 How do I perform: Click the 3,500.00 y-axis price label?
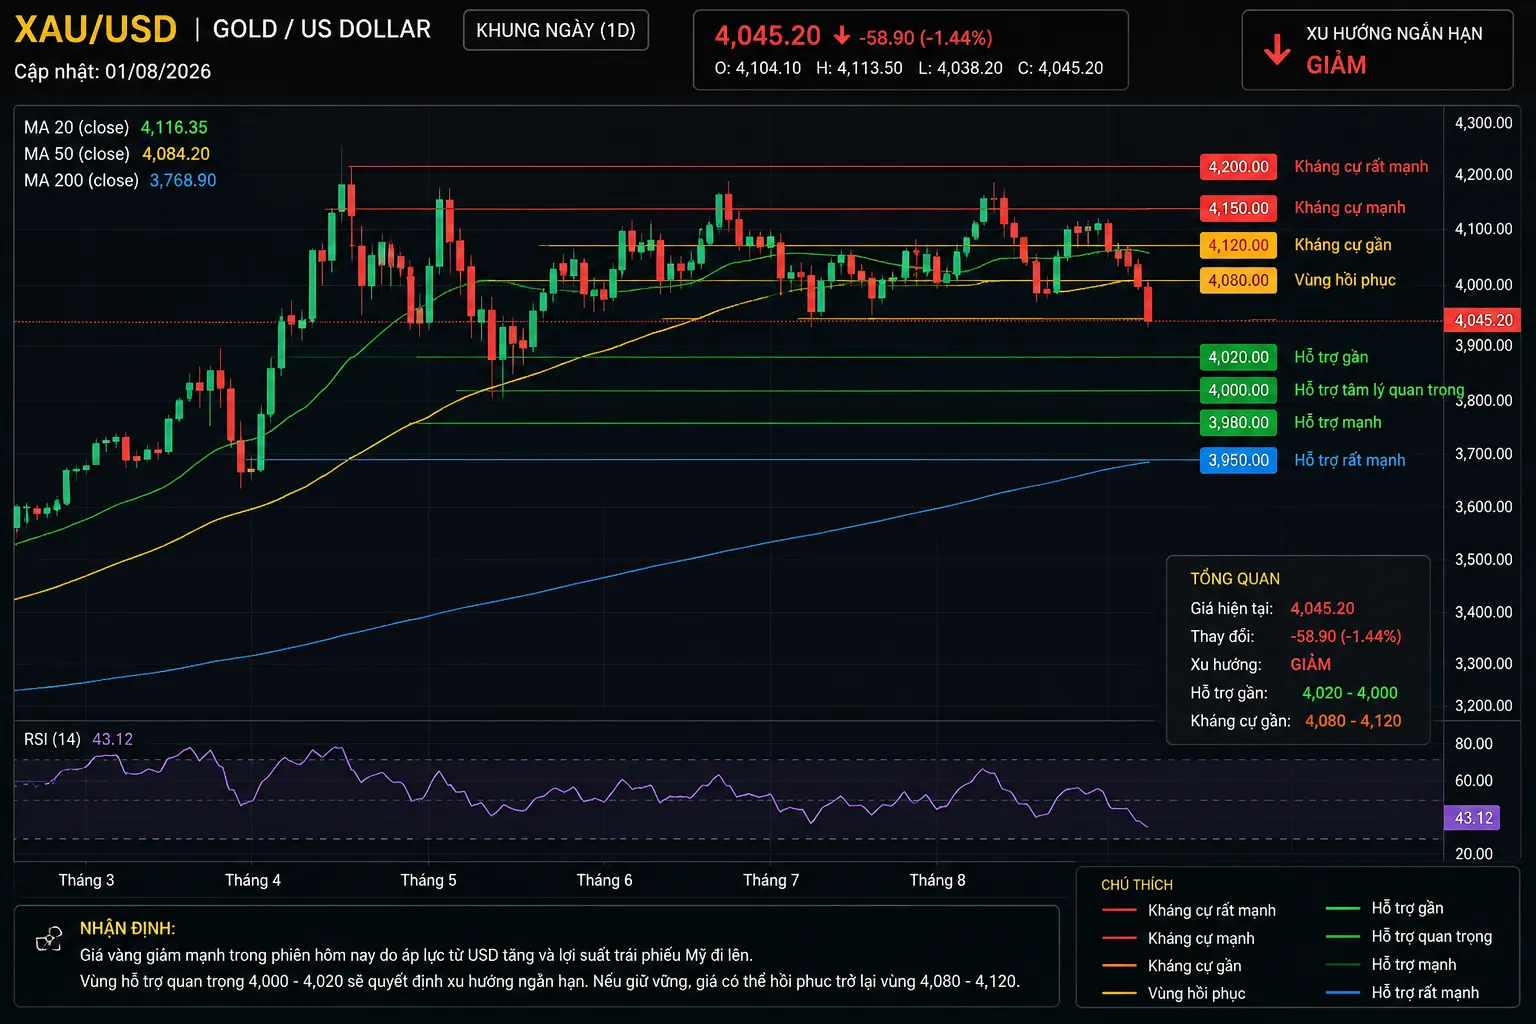[x=1483, y=559]
